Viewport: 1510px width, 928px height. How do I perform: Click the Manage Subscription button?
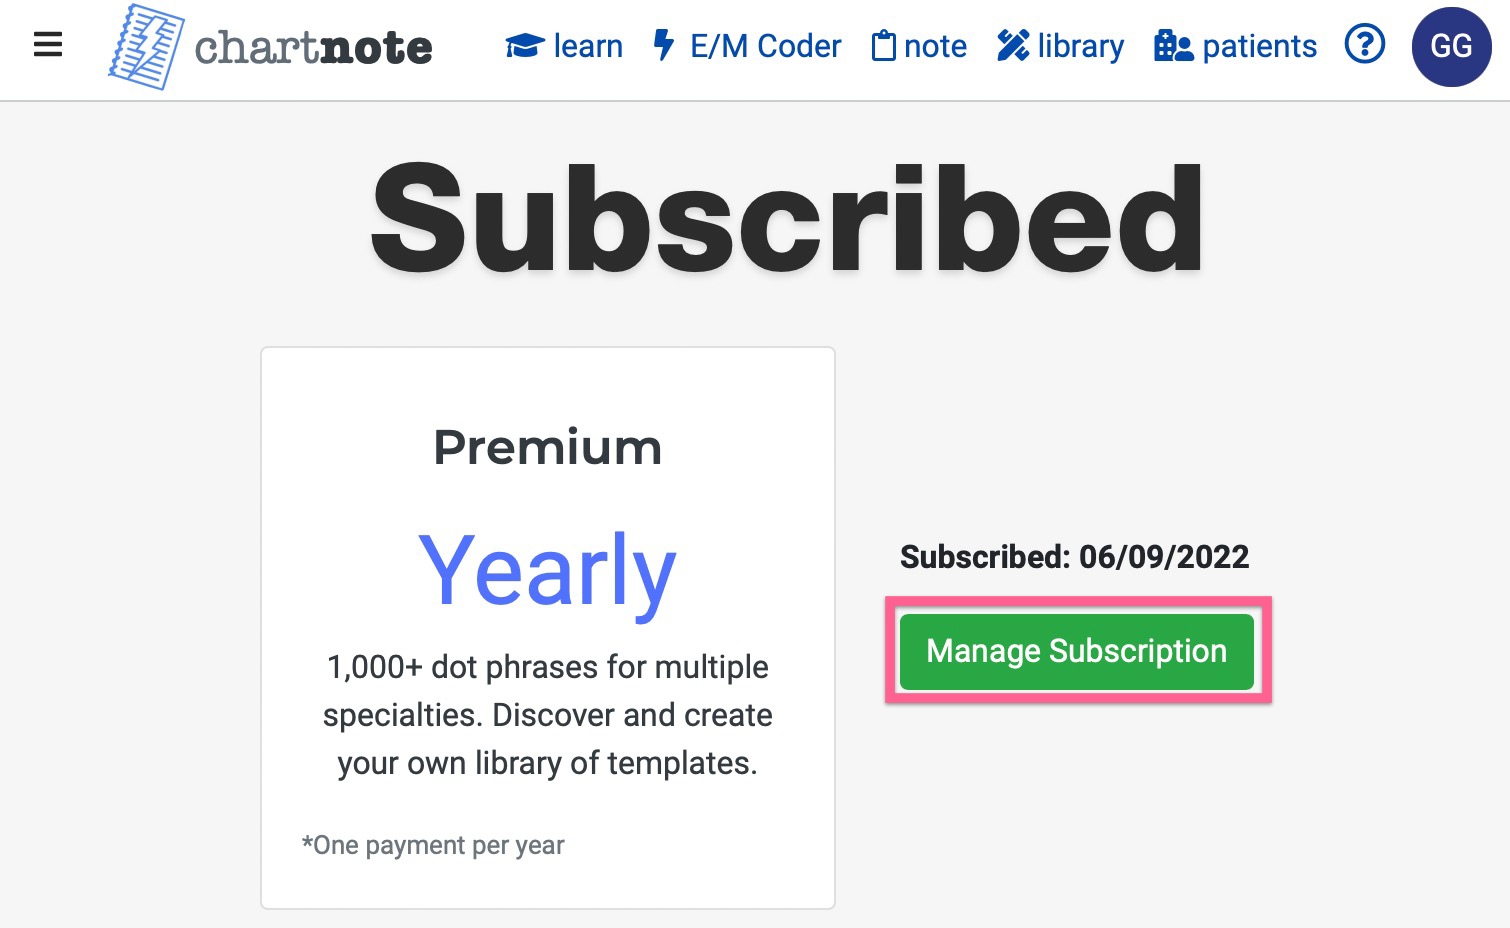(x=1077, y=651)
